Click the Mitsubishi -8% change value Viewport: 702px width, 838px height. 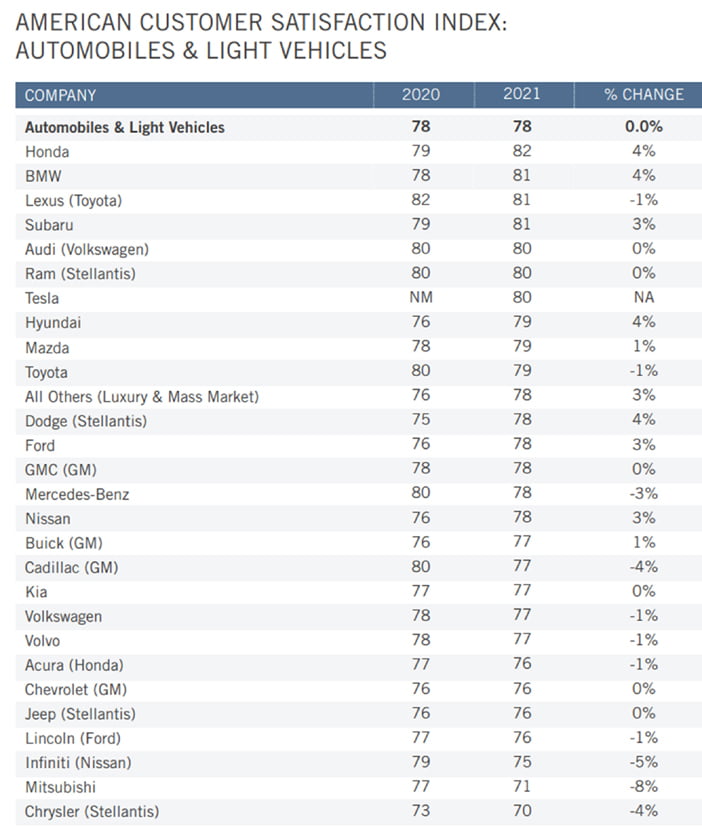click(x=644, y=787)
